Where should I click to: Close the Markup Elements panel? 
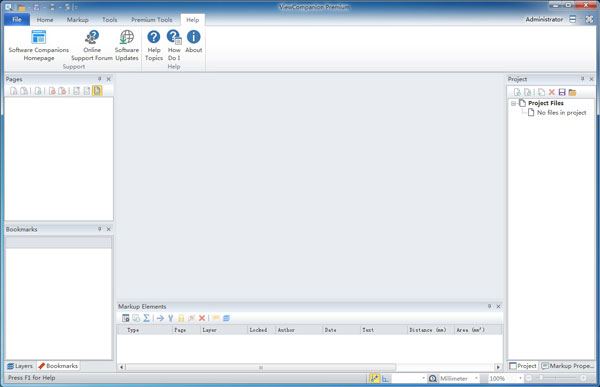coord(499,307)
